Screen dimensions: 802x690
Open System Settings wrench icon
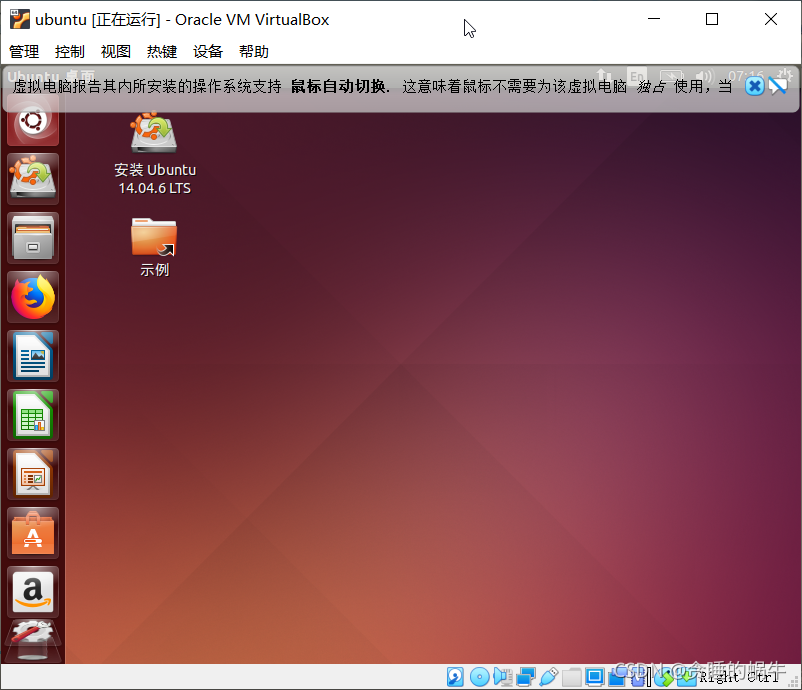33,641
